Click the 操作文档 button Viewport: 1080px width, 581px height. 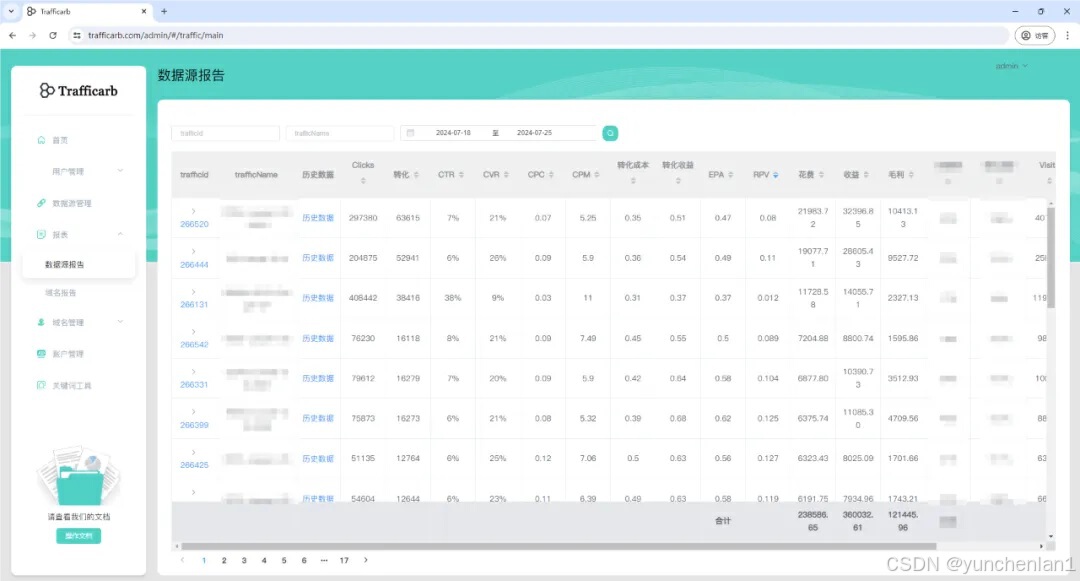click(79, 536)
